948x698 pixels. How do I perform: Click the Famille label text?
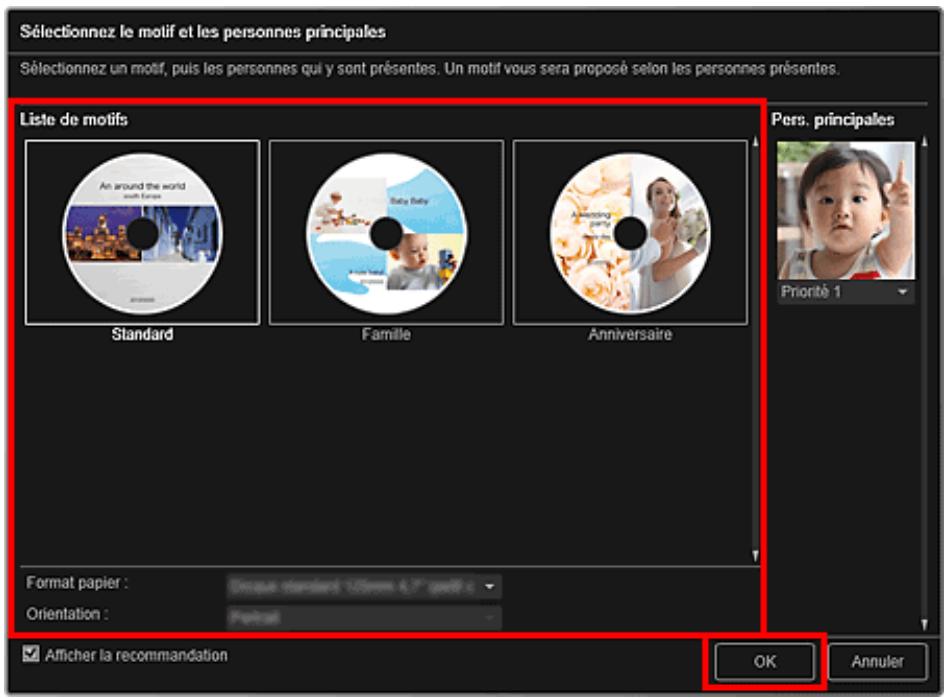point(386,335)
